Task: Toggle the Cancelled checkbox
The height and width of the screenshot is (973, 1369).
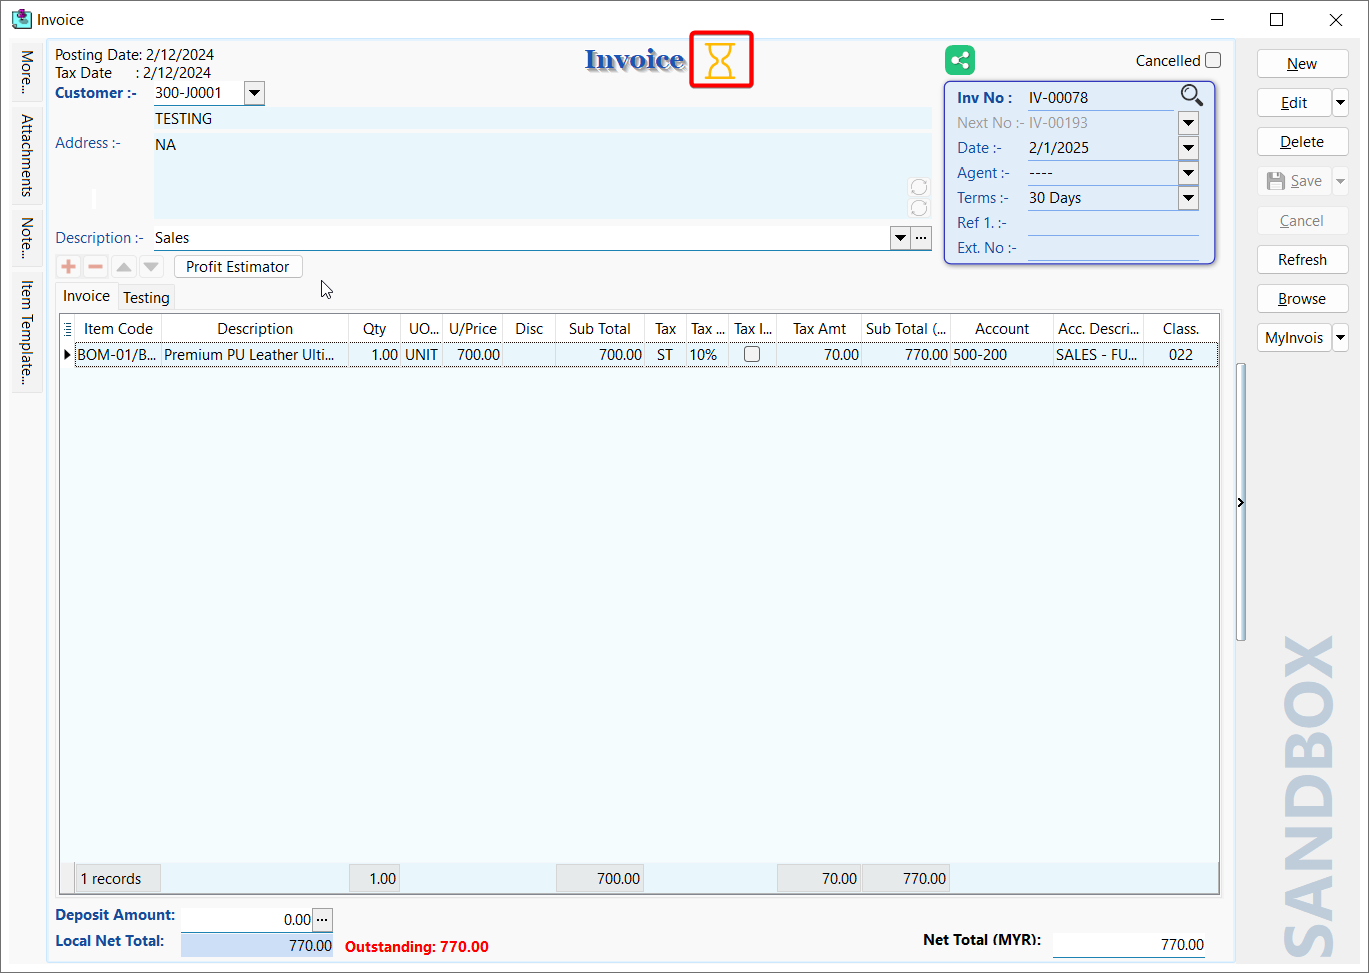Action: click(x=1213, y=60)
